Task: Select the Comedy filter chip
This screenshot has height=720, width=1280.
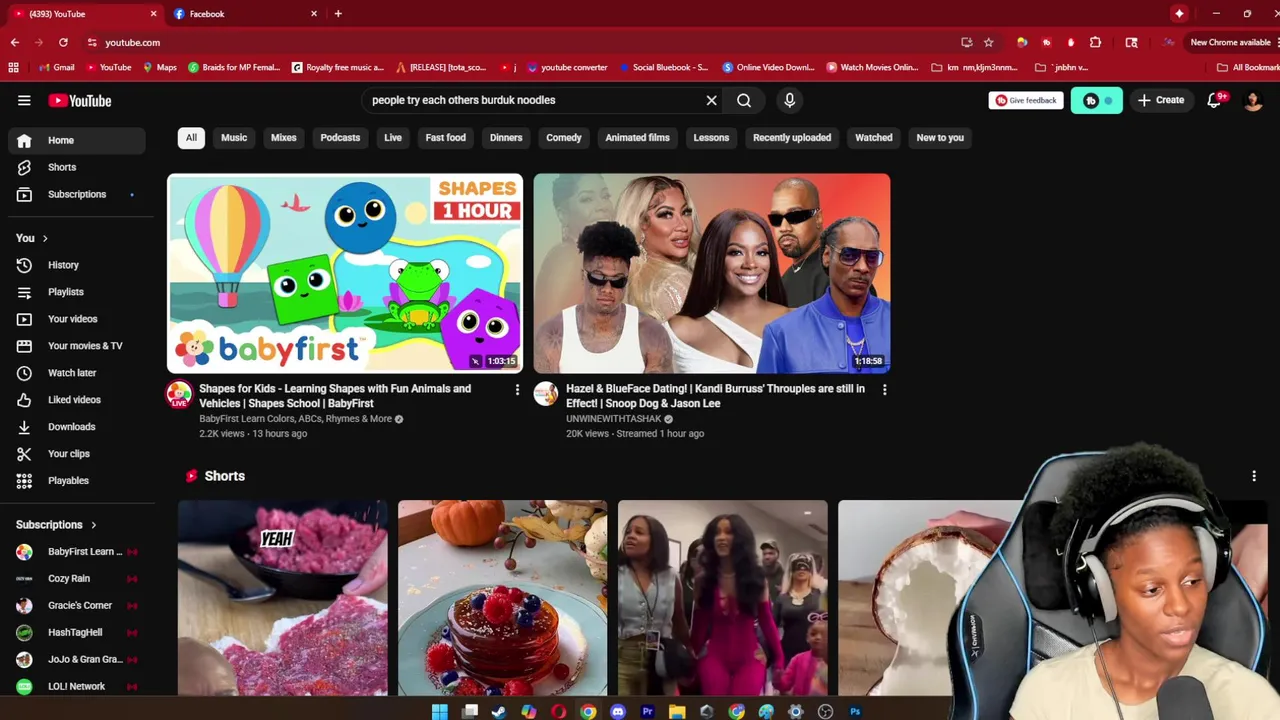Action: pos(564,138)
